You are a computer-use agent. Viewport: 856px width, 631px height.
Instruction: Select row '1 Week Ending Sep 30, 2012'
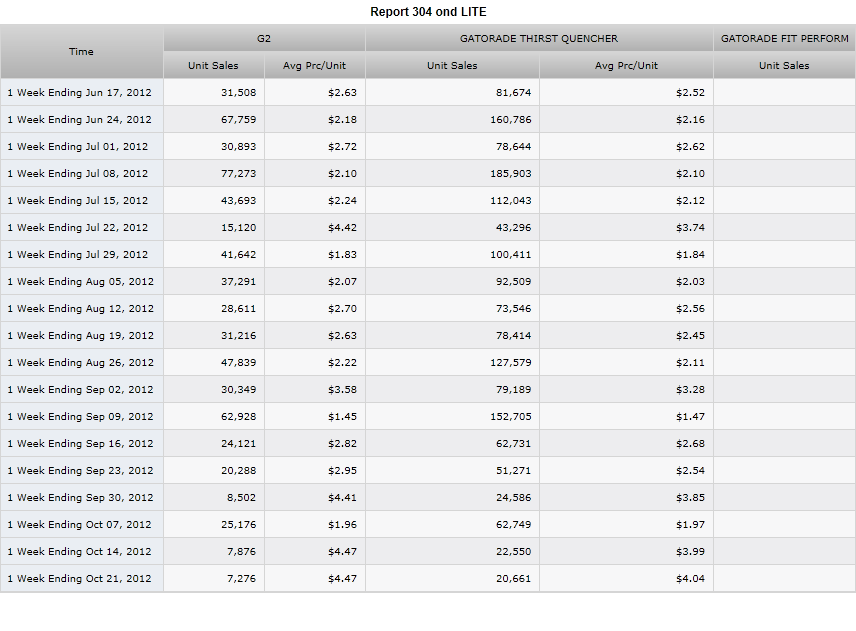pos(428,498)
